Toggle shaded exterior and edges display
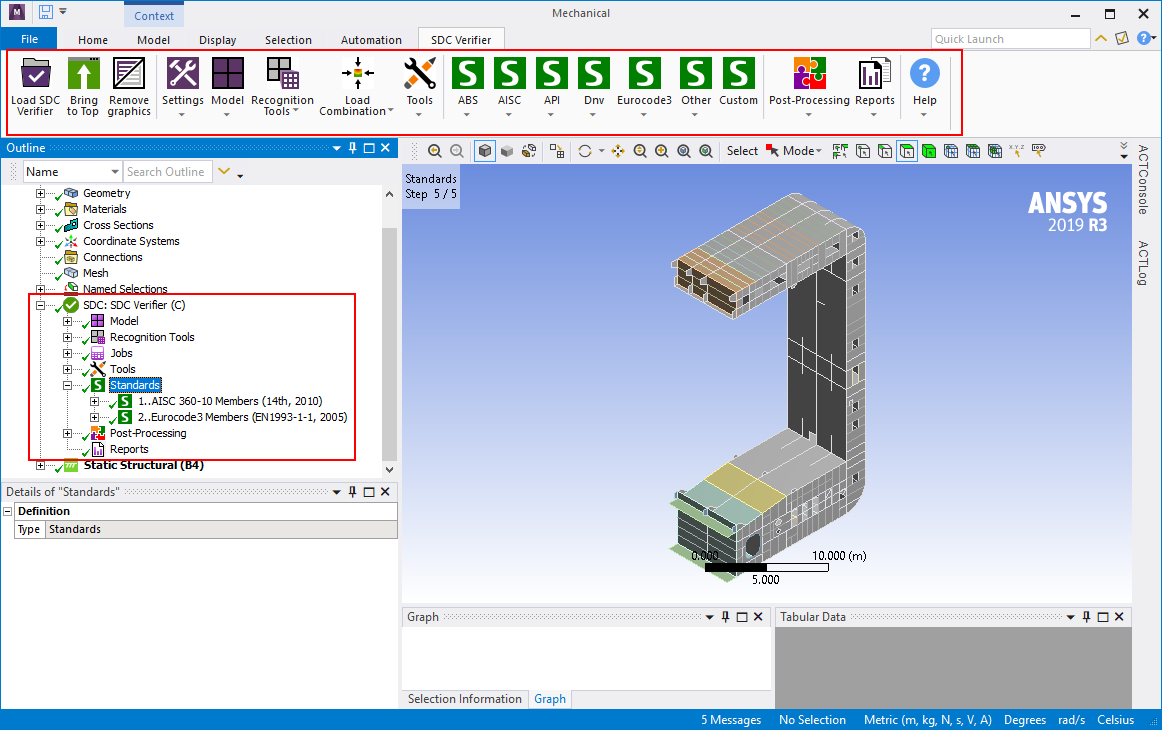Viewport: 1162px width, 730px height. pos(485,151)
